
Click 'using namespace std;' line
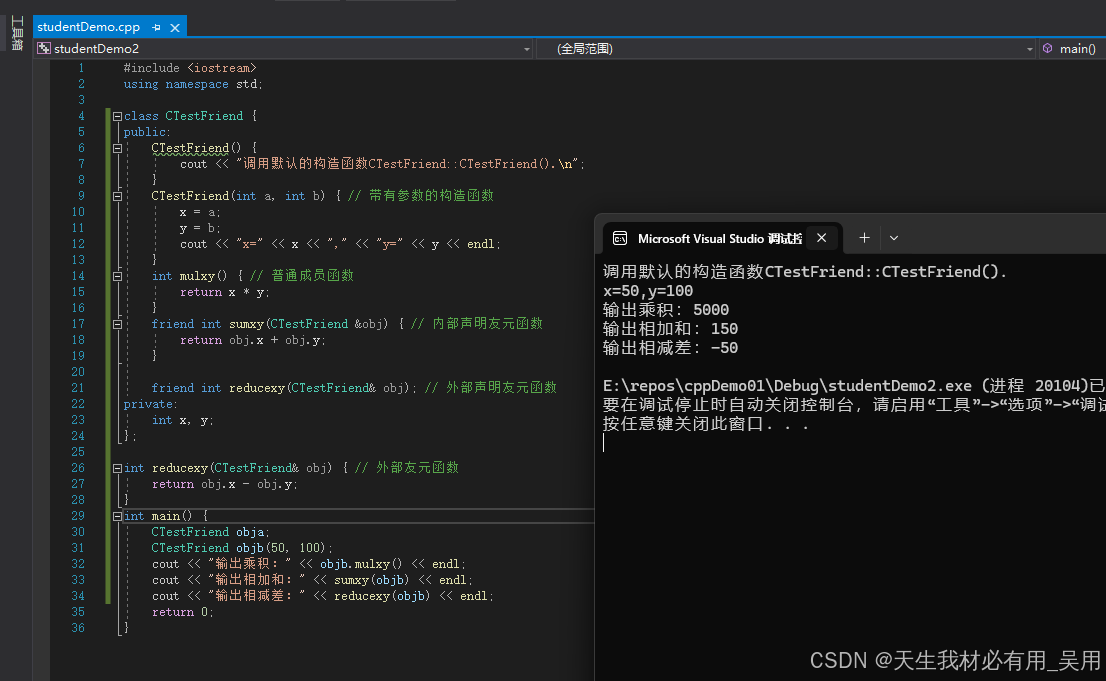pos(193,84)
